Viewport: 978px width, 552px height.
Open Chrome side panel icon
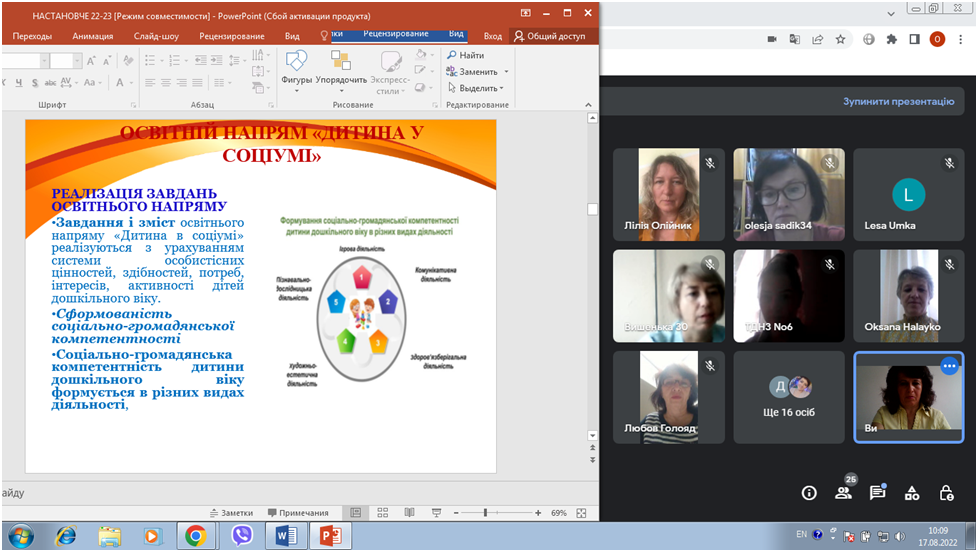tap(914, 39)
